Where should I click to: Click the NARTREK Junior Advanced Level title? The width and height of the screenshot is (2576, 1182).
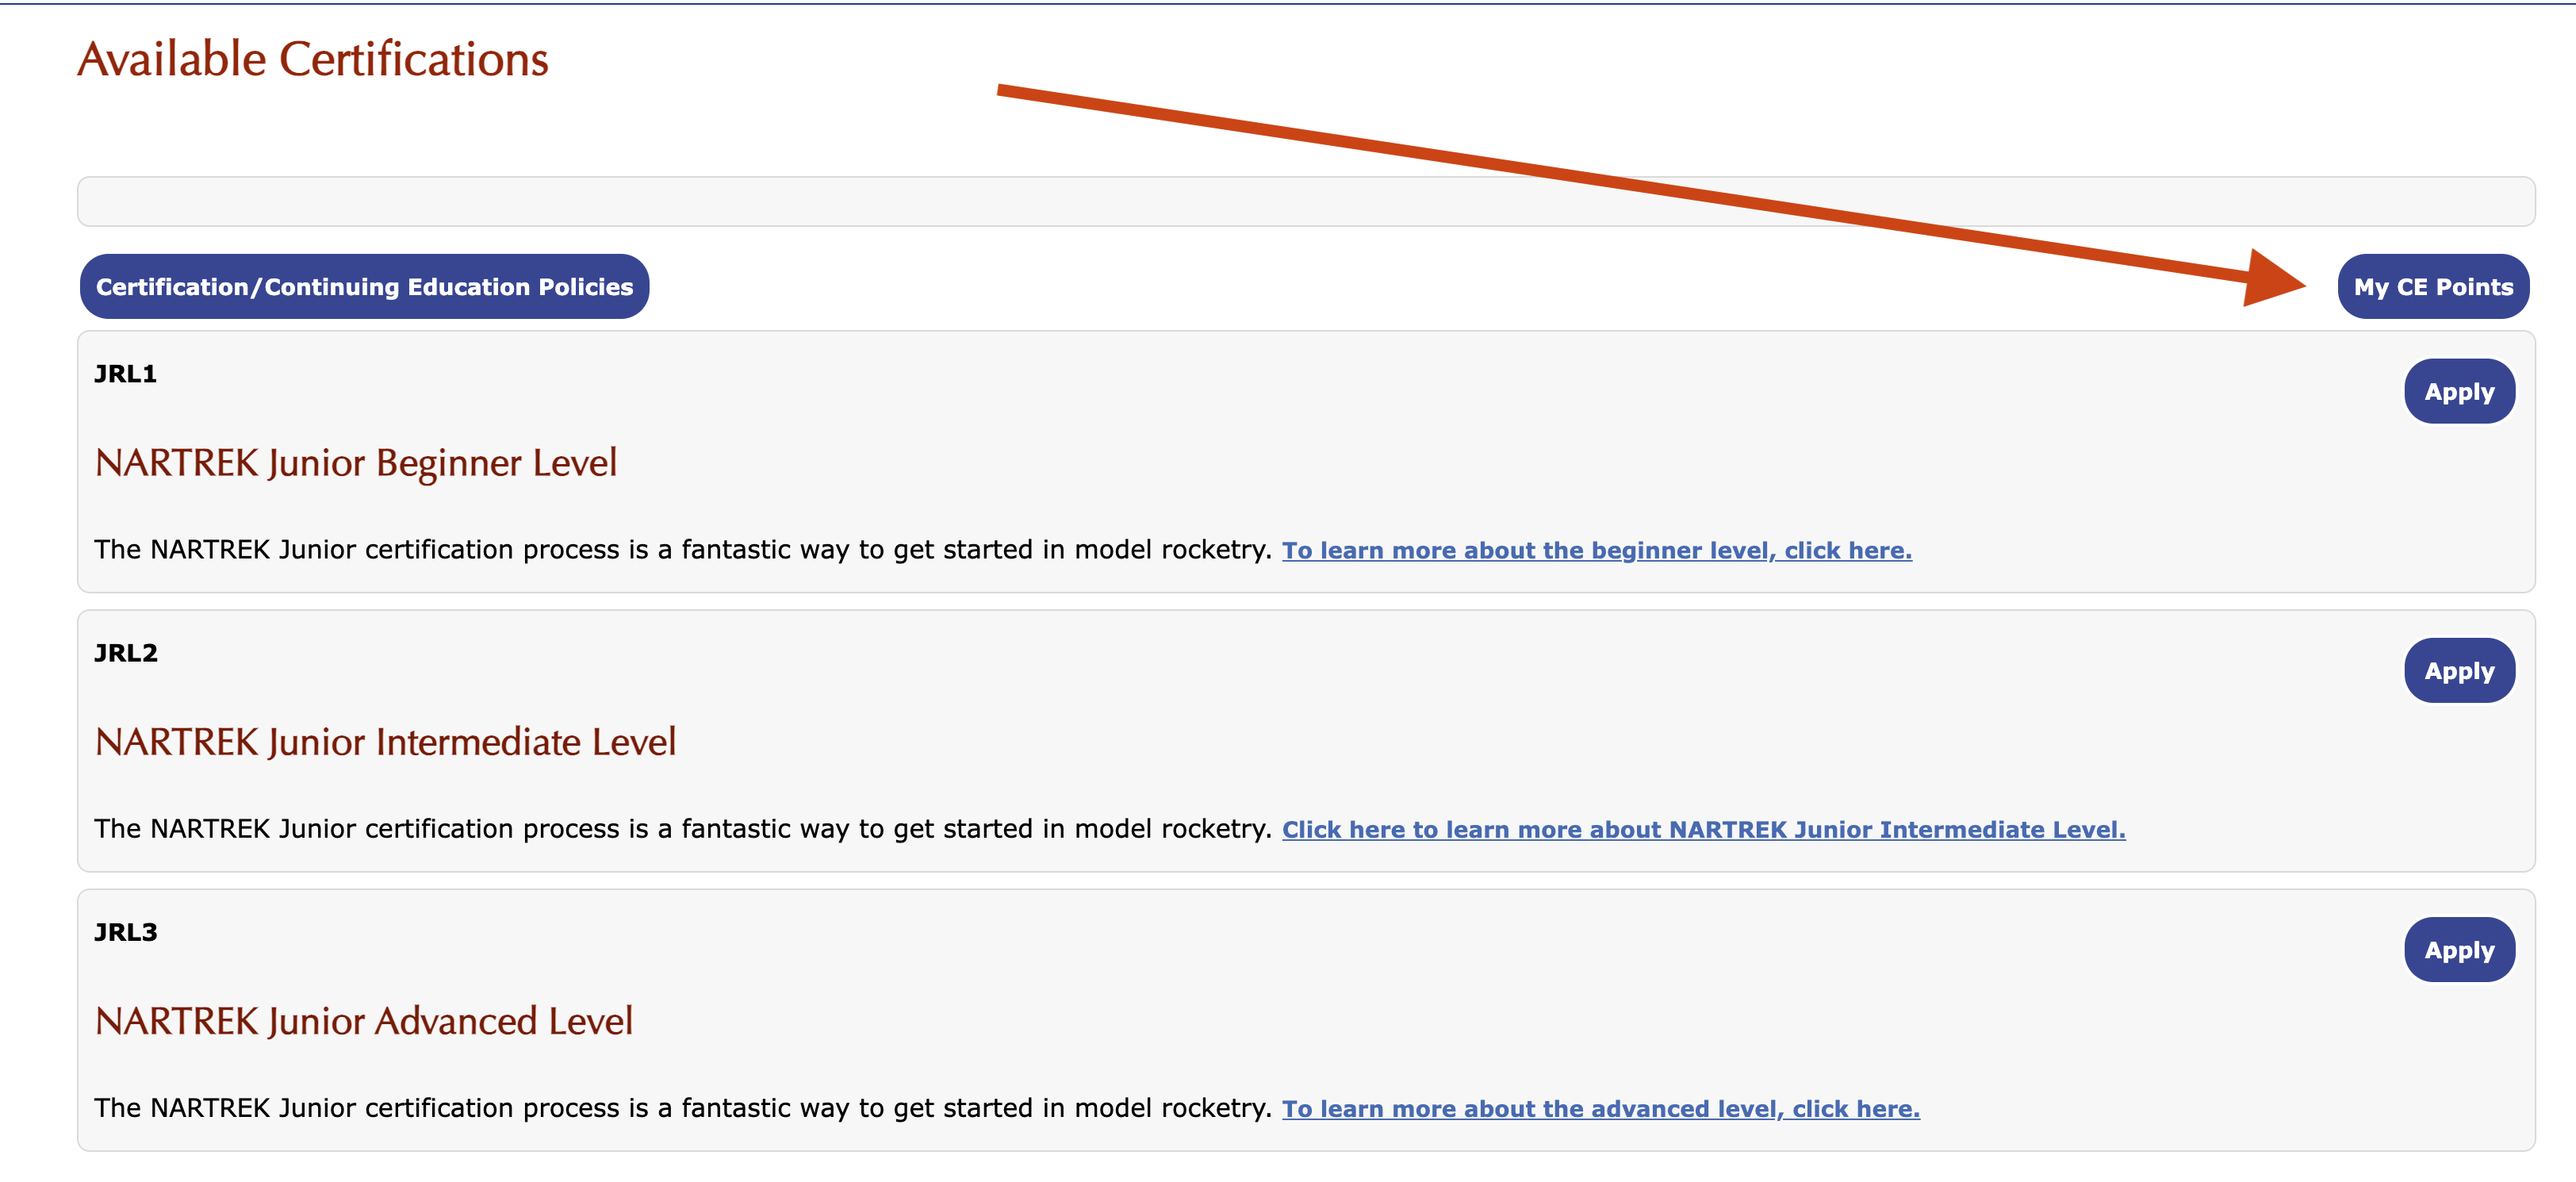point(363,1021)
